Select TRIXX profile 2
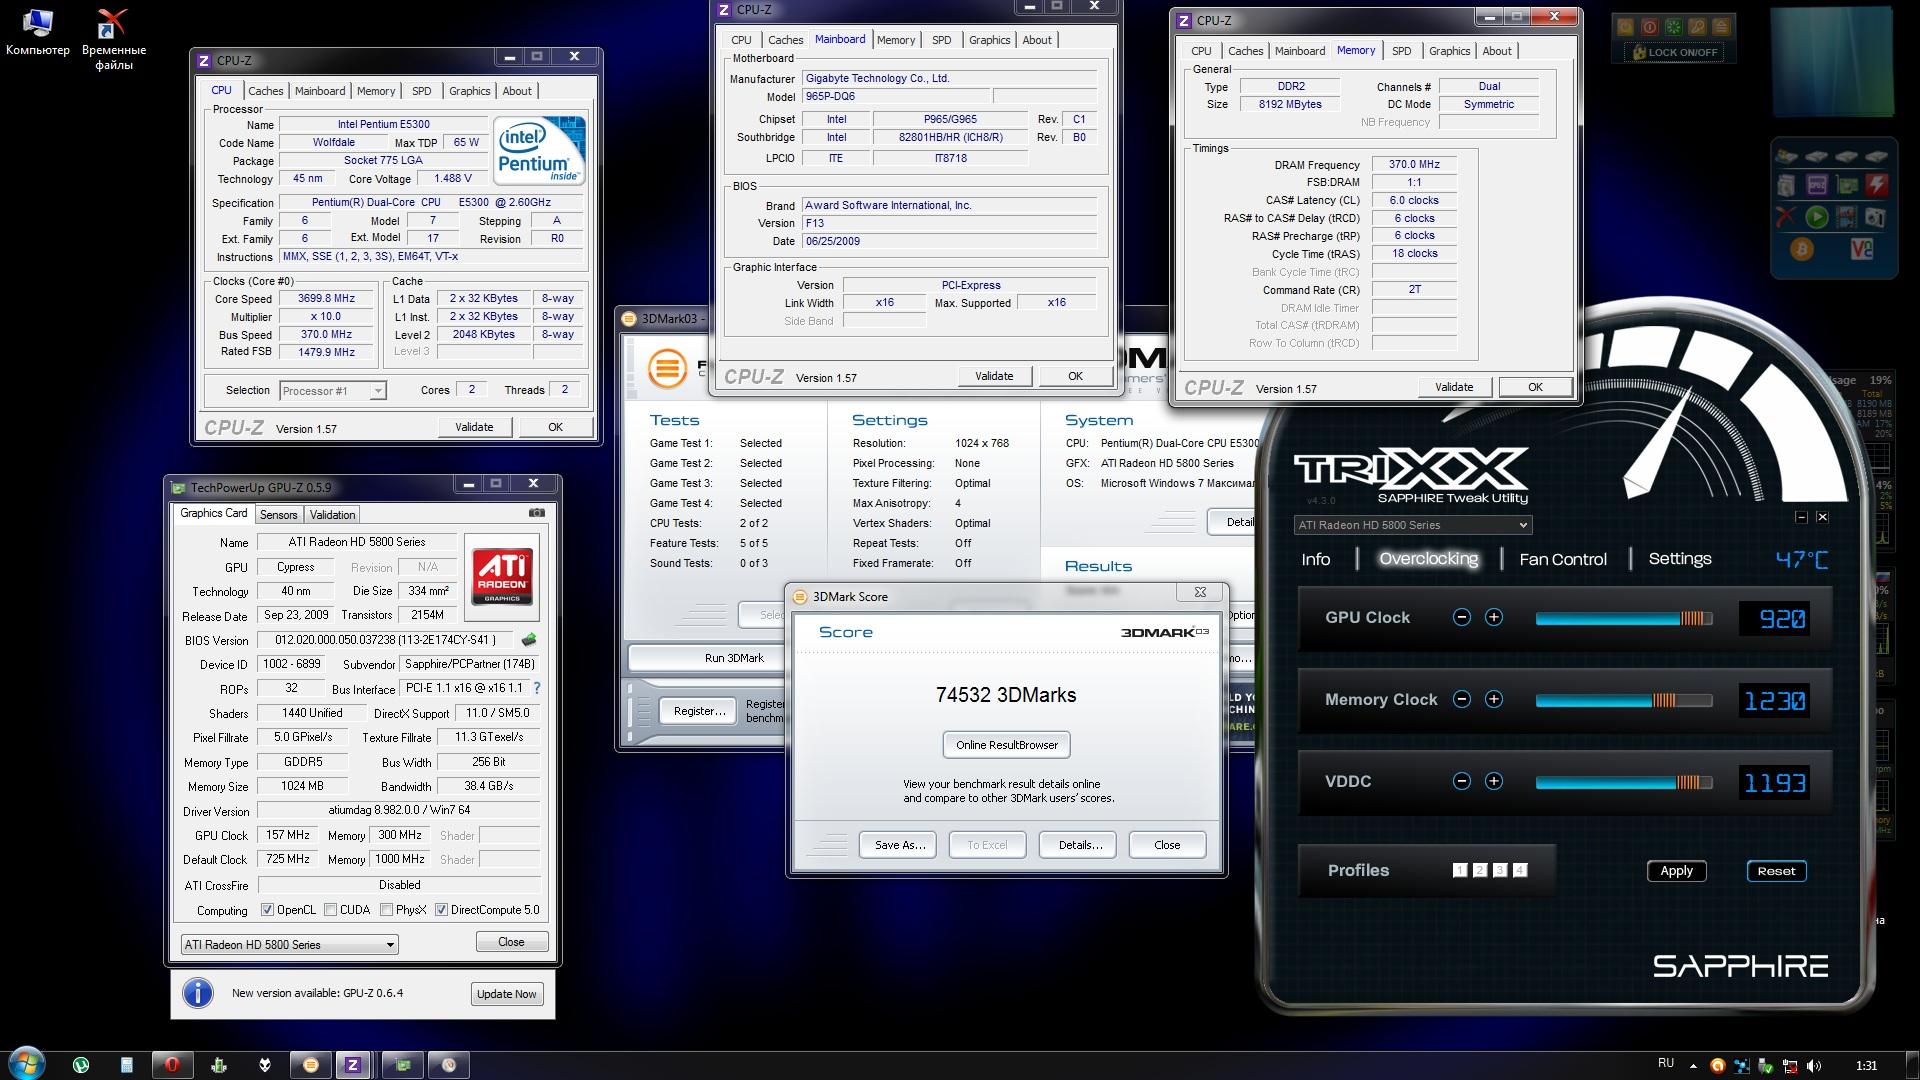Screen dimensions: 1920x1080 click(x=1479, y=870)
